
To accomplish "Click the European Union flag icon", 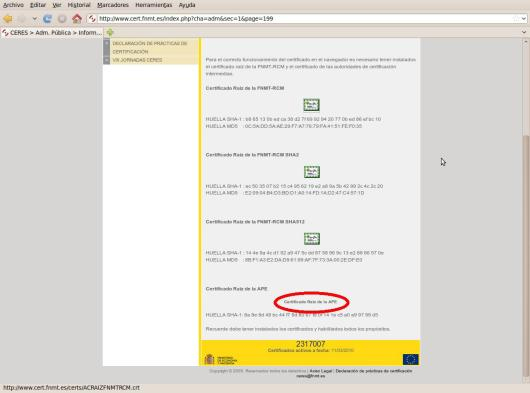I will click(x=411, y=359).
